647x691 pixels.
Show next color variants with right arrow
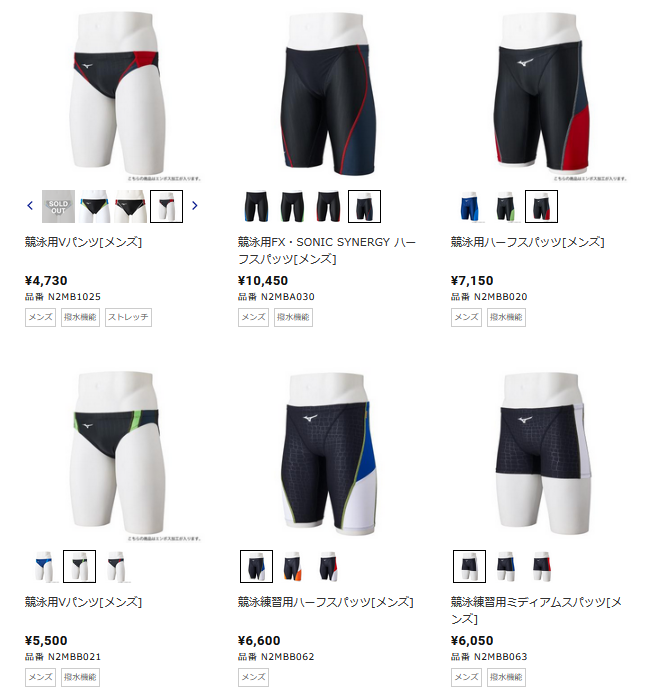point(195,206)
